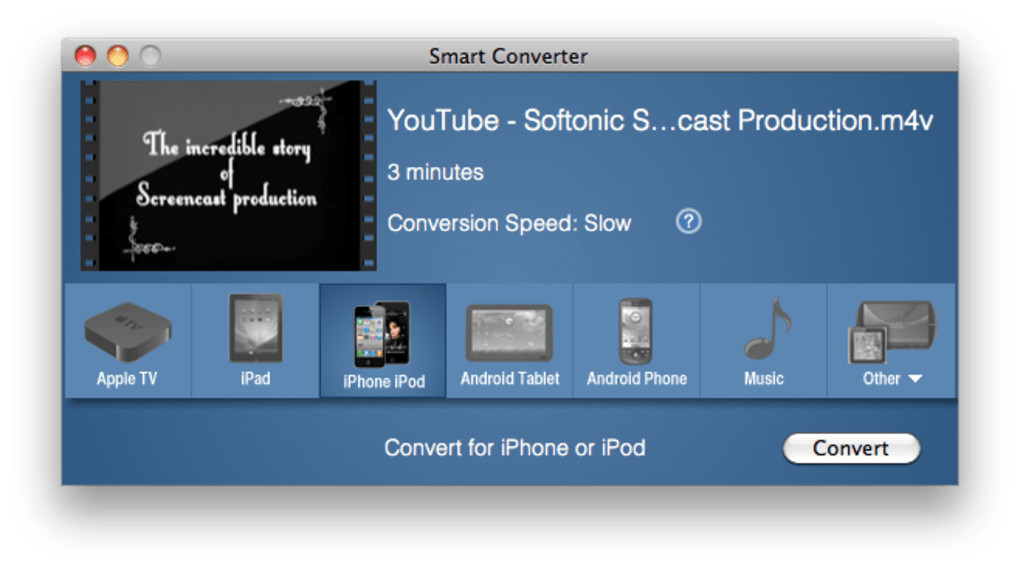
Task: Minimize the window with yellow button
Action: pyautogui.click(x=118, y=56)
